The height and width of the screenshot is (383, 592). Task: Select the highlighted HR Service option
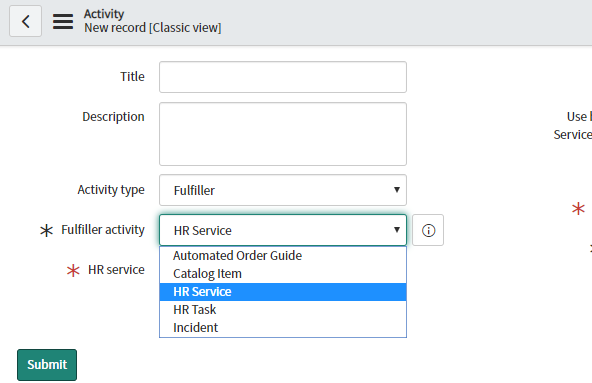tap(283, 292)
